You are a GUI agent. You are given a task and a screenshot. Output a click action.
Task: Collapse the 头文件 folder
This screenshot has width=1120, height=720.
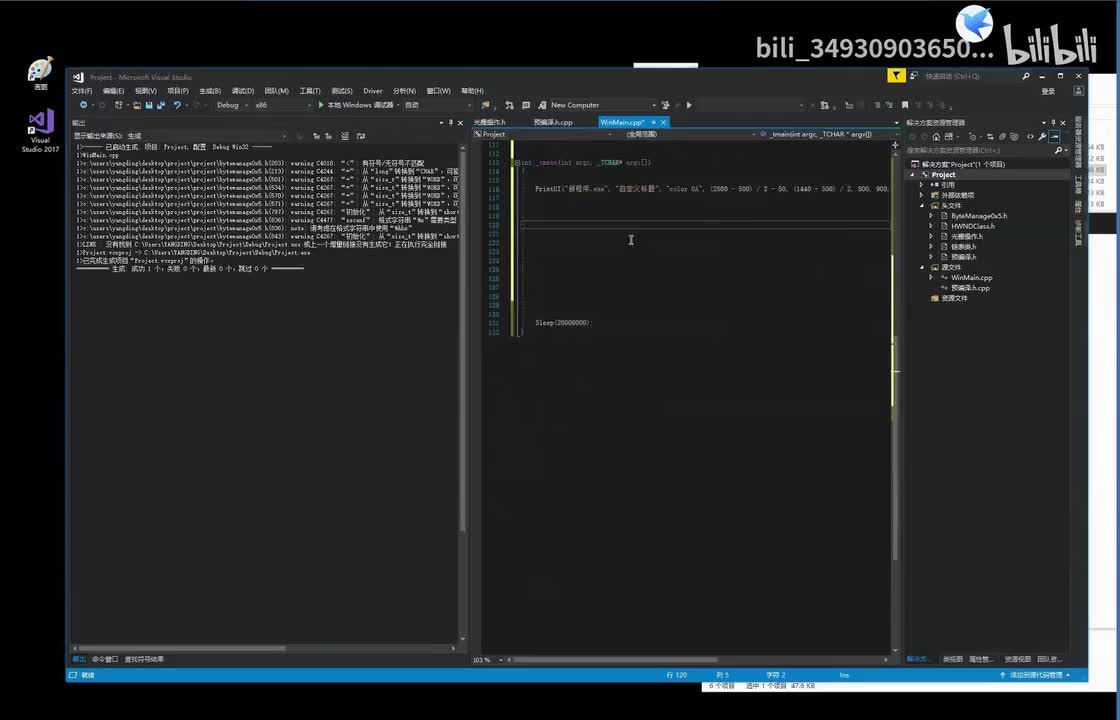921,206
